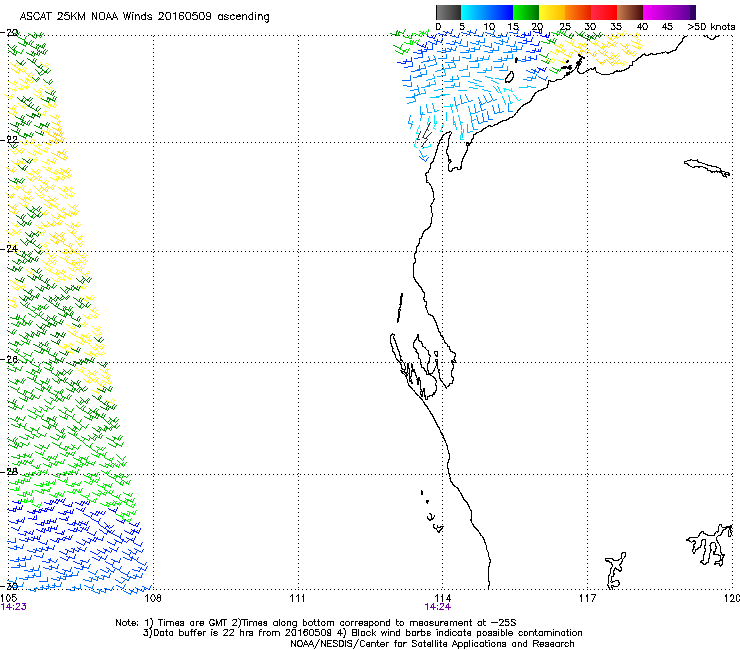Click the purple '14:23' pass time
The width and height of the screenshot is (740, 650).
click(x=14, y=607)
